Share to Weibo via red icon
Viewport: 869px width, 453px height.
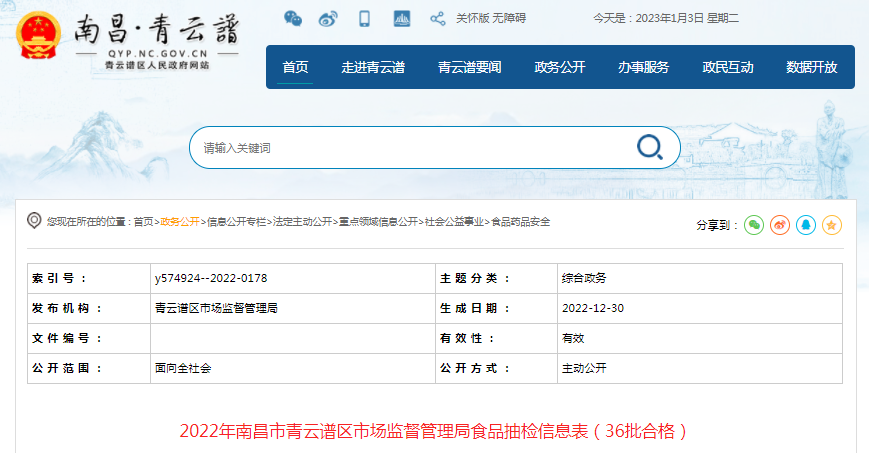click(780, 225)
